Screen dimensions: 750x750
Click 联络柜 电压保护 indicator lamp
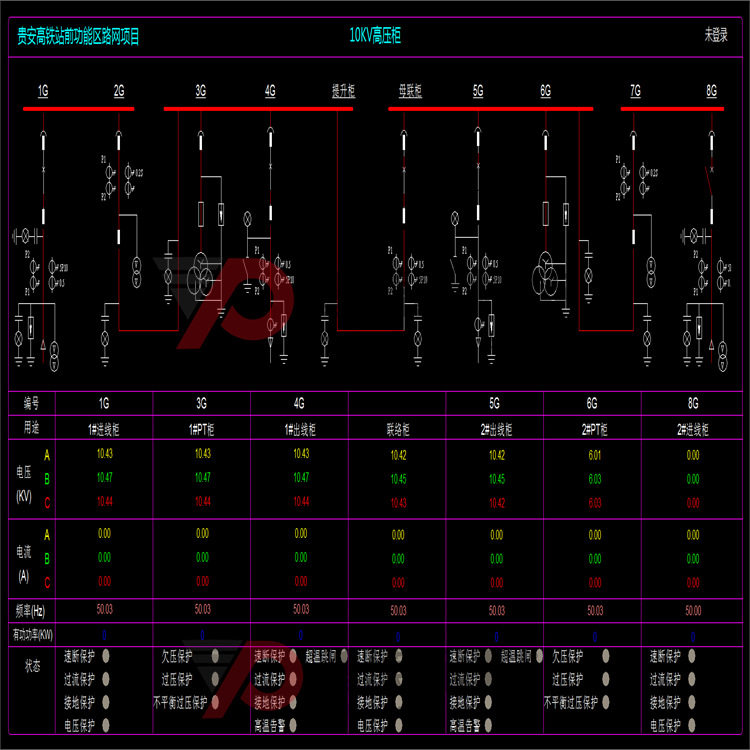(399, 725)
